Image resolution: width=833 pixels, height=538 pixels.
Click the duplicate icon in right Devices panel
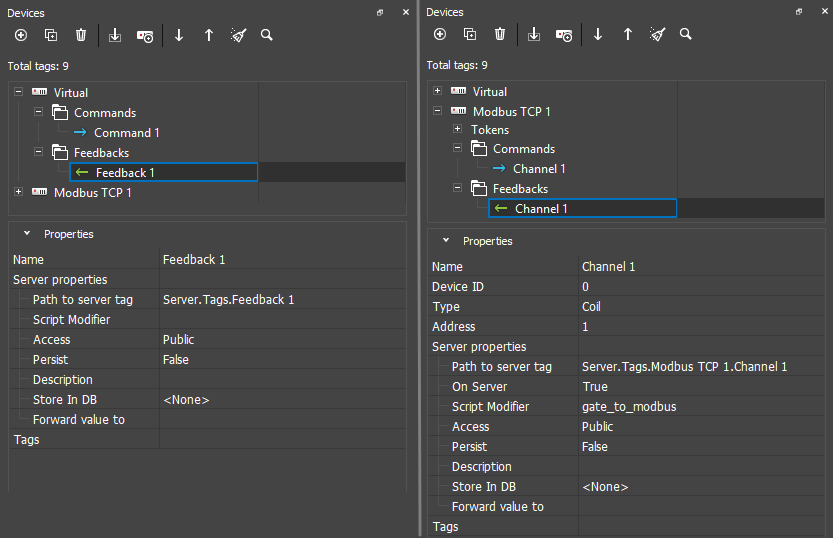tap(470, 34)
